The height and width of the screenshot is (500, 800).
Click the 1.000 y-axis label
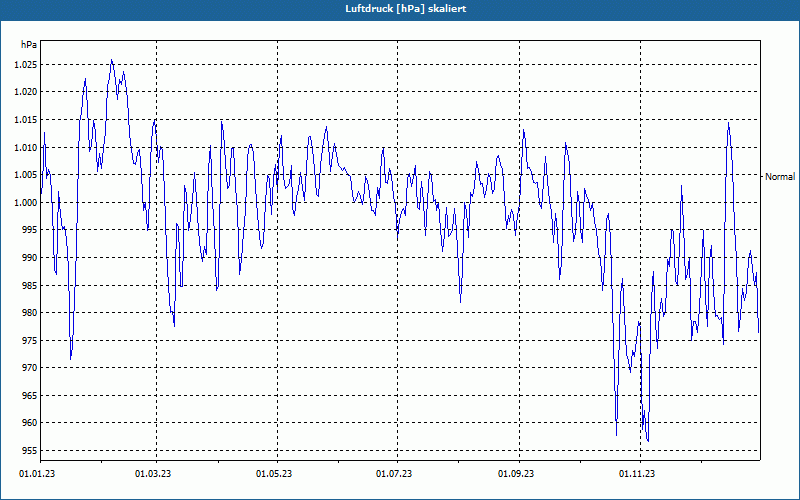click(x=25, y=203)
